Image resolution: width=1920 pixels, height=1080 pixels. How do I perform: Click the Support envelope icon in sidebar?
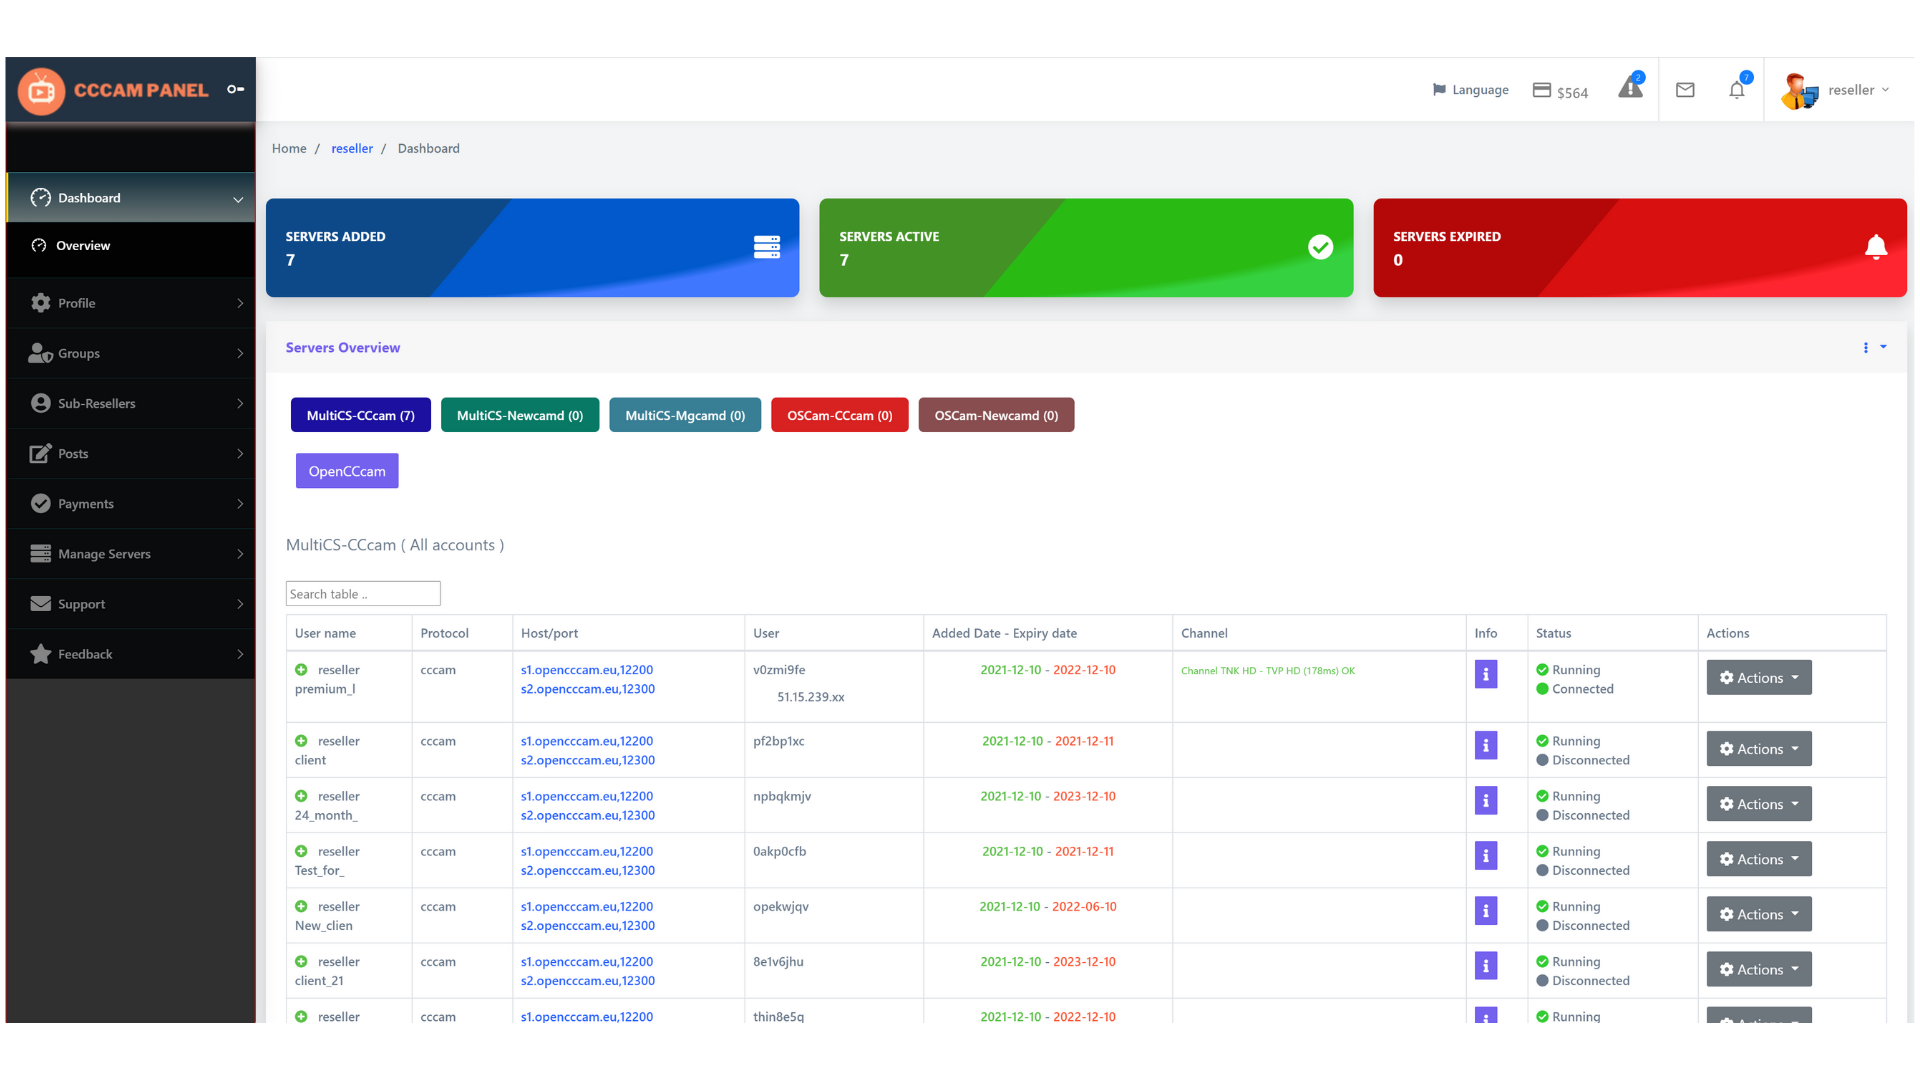pyautogui.click(x=41, y=603)
